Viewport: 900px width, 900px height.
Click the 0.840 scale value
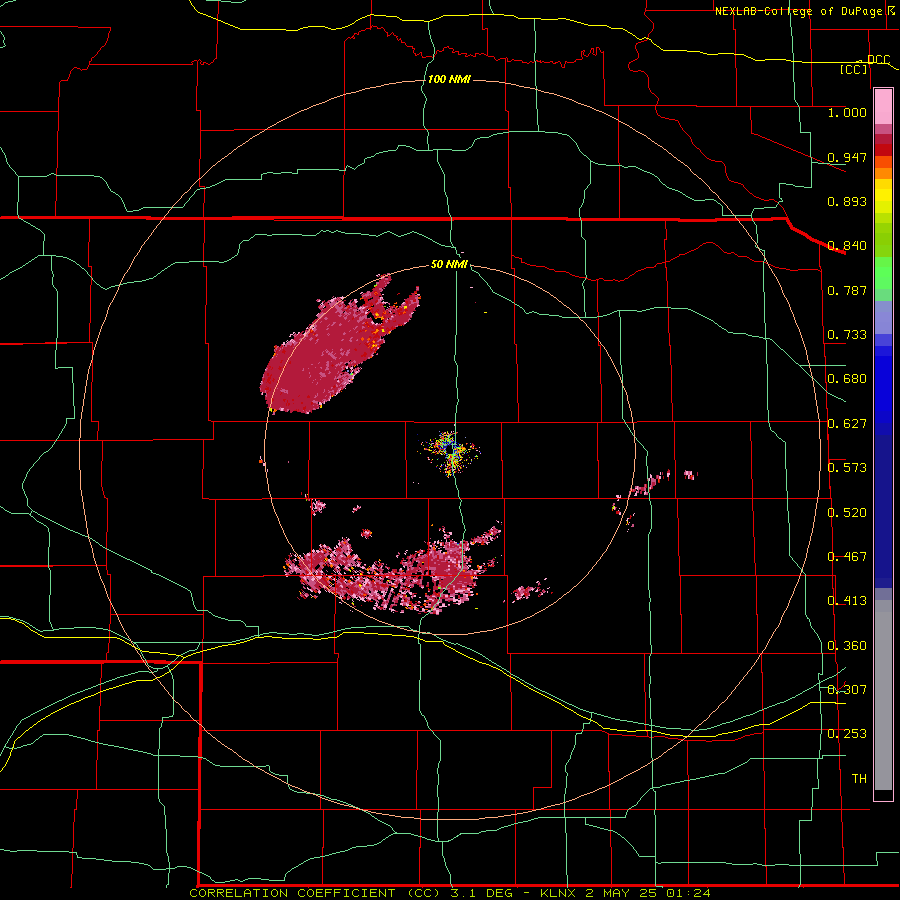pos(847,245)
